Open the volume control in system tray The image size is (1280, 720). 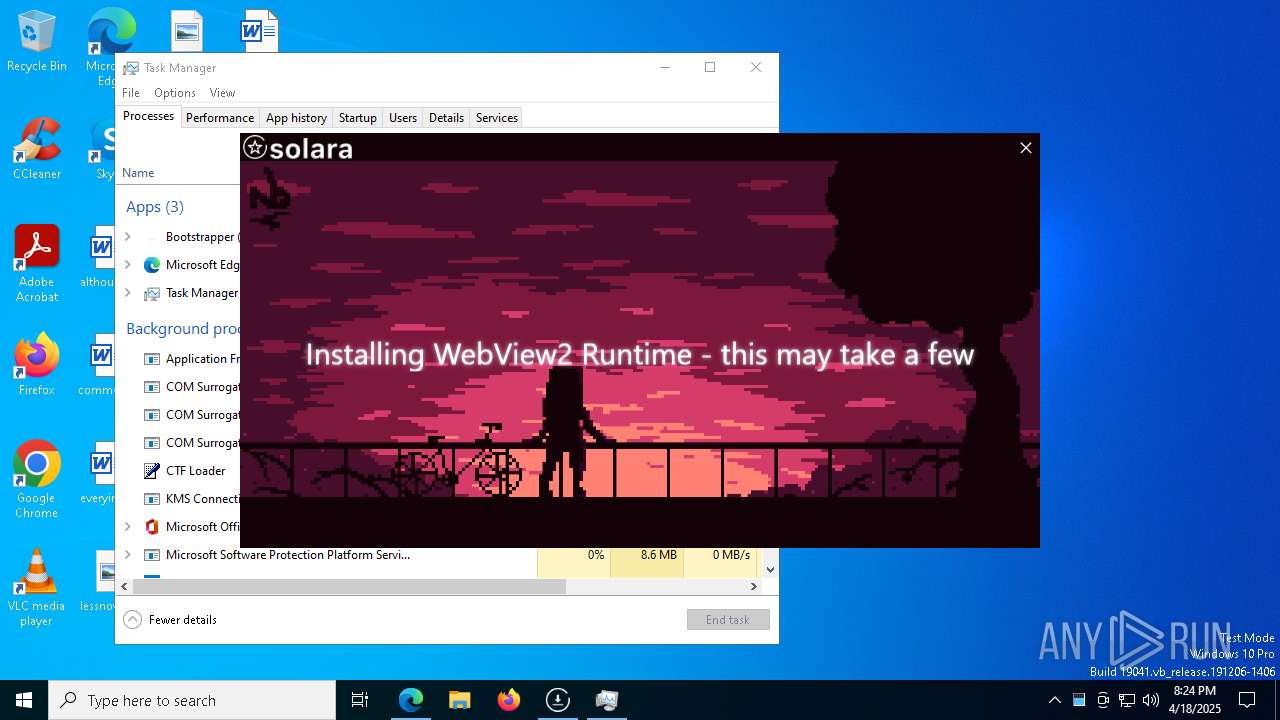(x=1151, y=700)
